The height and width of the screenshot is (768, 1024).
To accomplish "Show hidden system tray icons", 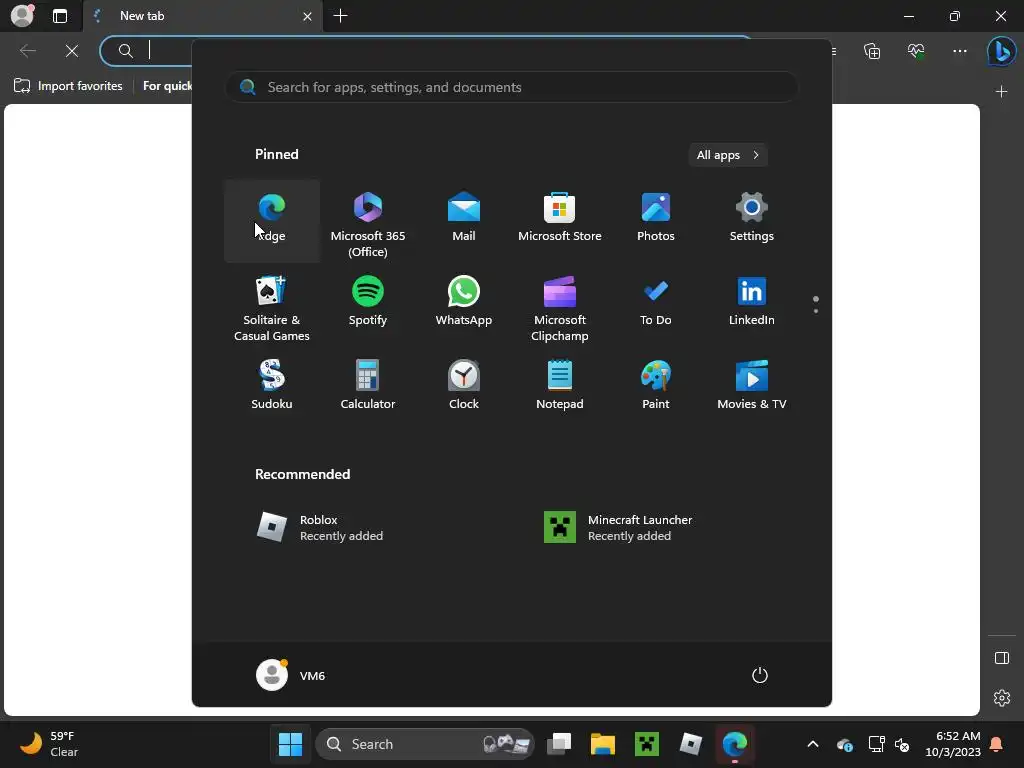I will click(813, 743).
